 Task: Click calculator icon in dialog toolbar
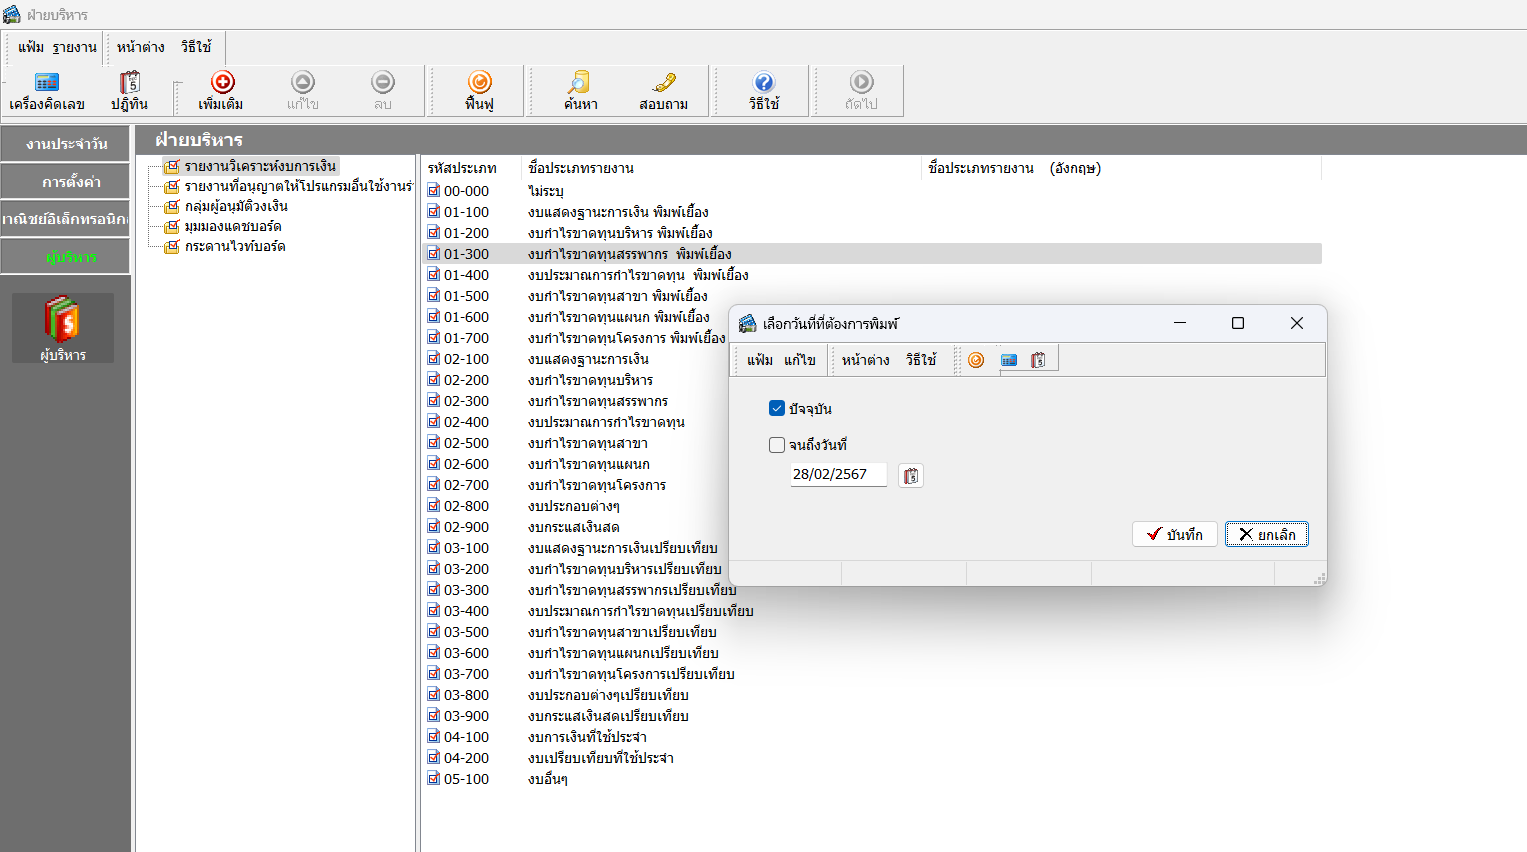pyautogui.click(x=1009, y=360)
